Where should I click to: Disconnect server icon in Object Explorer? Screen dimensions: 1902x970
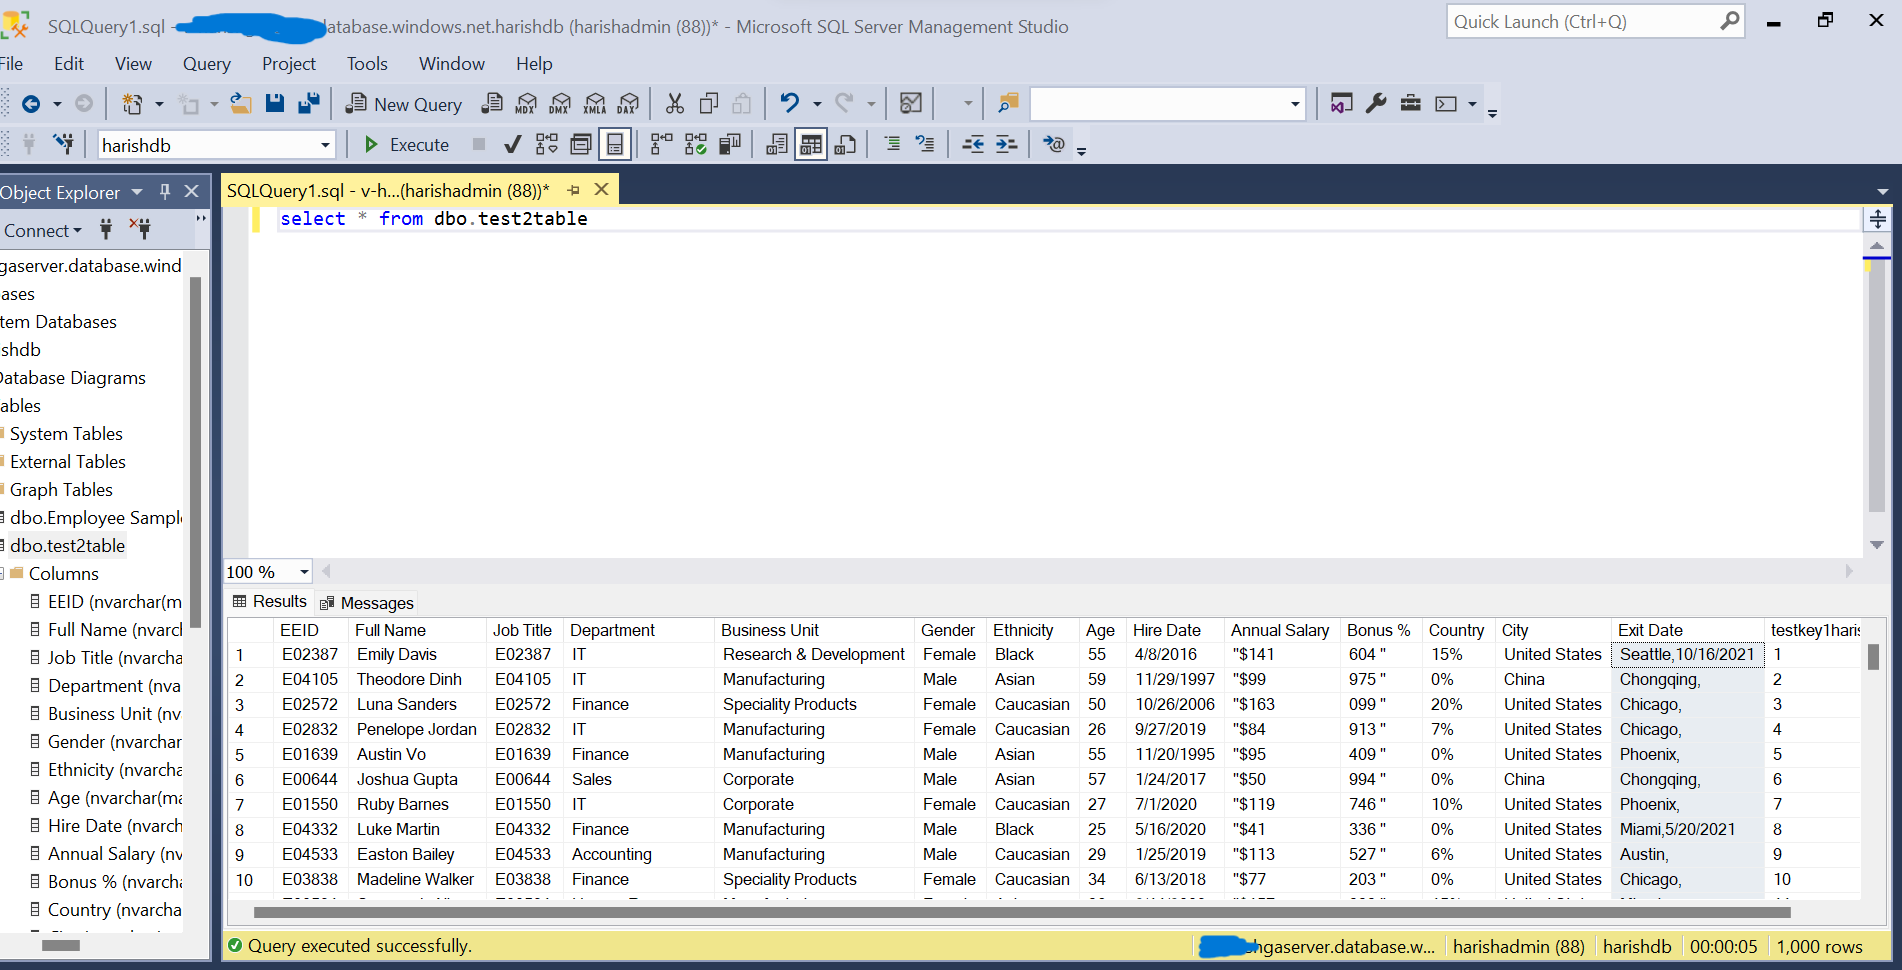[x=140, y=230]
